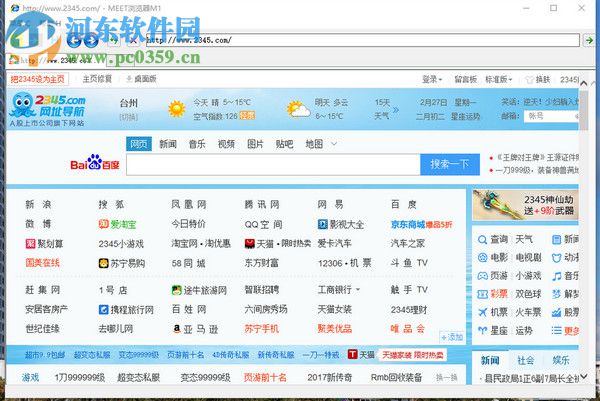600x401 pixels.
Task: Open 新浪 site link
Action: point(38,204)
